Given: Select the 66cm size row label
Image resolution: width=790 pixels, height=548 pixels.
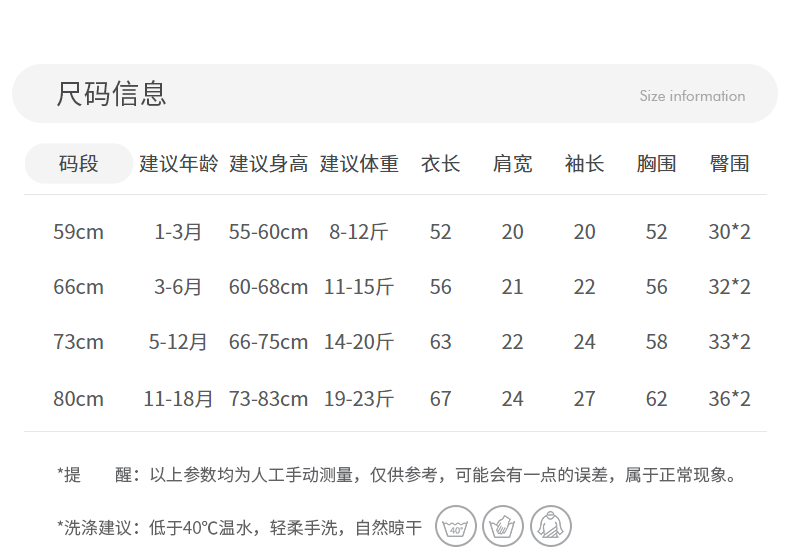Looking at the screenshot, I should pyautogui.click(x=79, y=287).
